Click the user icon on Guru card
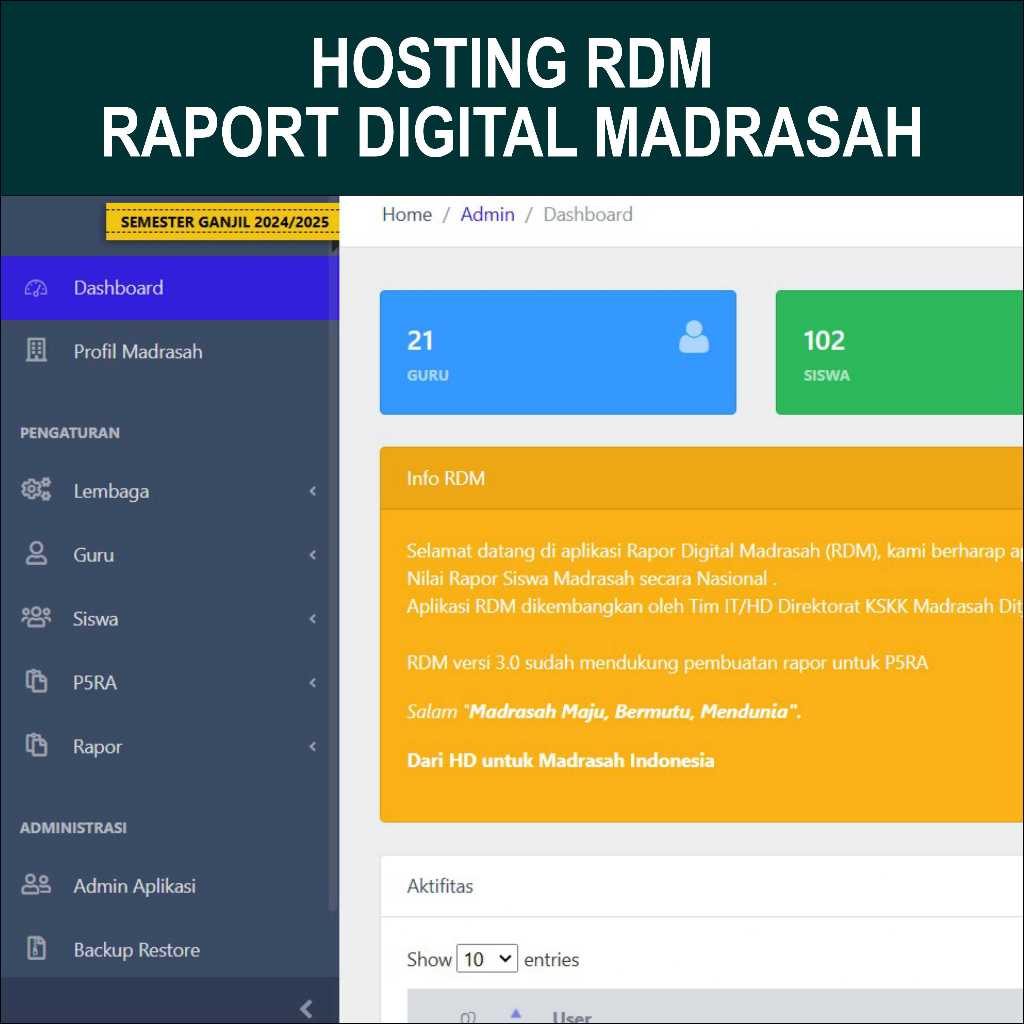Viewport: 1024px width, 1024px height. click(x=693, y=338)
